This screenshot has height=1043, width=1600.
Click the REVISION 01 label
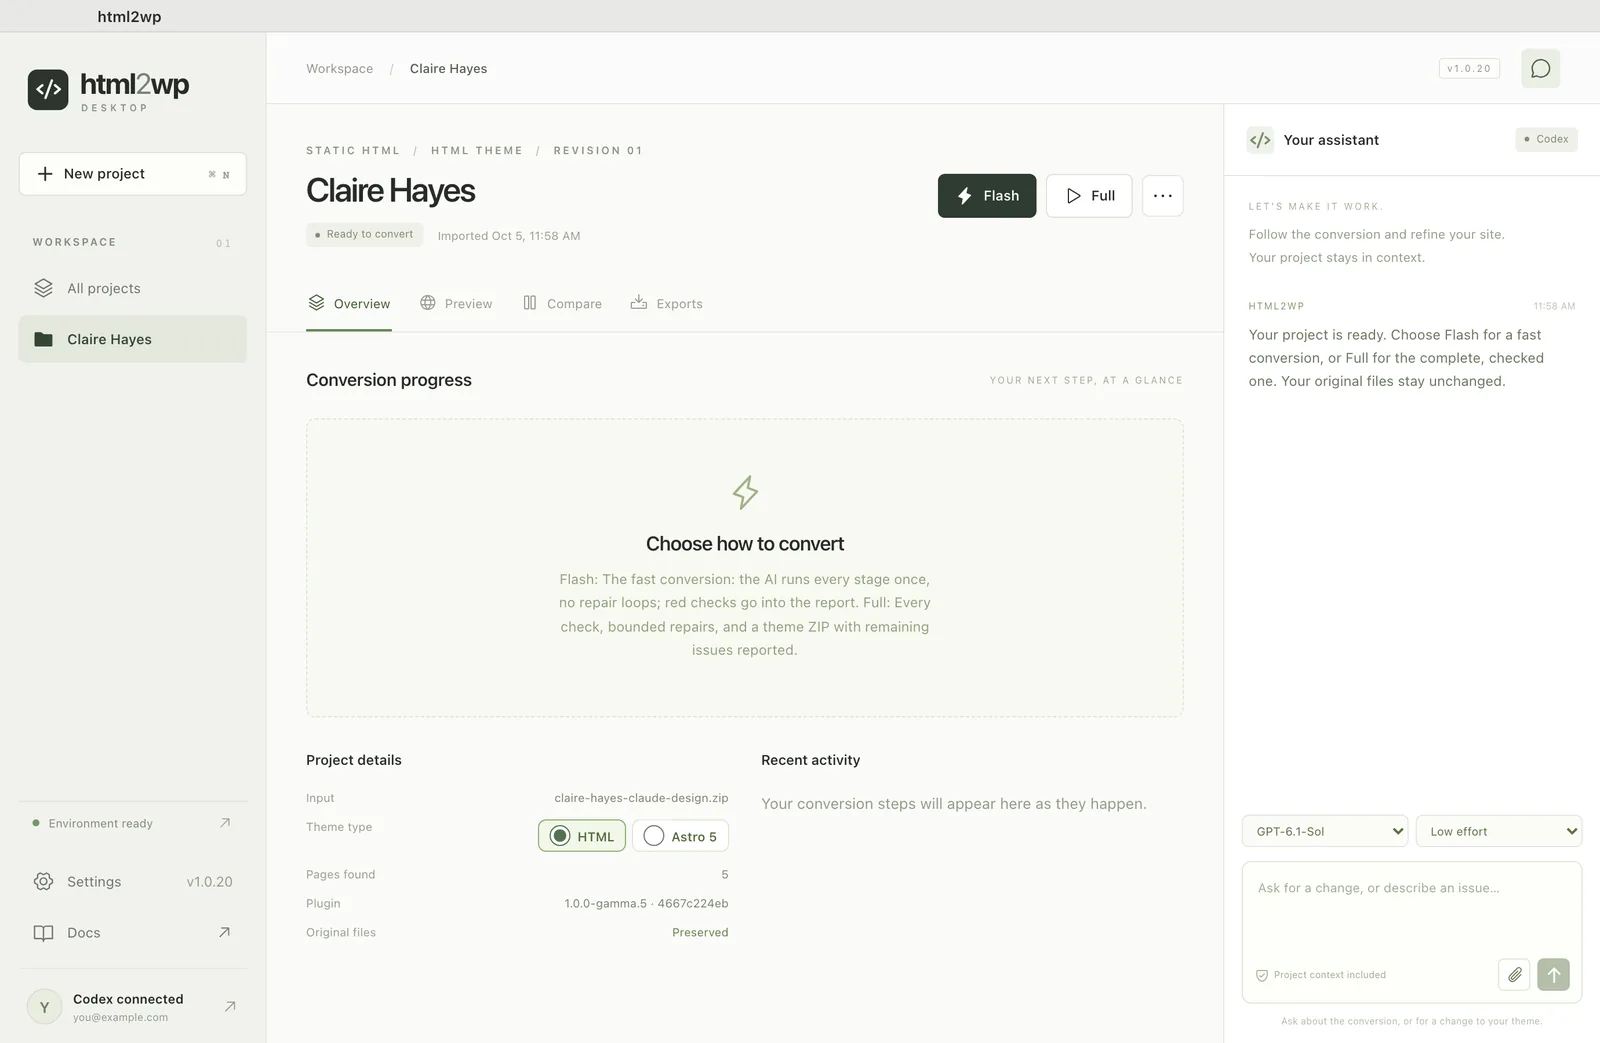coord(598,151)
